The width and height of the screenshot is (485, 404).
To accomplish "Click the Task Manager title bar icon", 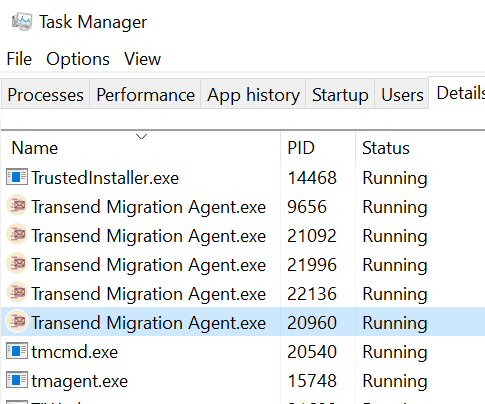I will 22,22.
